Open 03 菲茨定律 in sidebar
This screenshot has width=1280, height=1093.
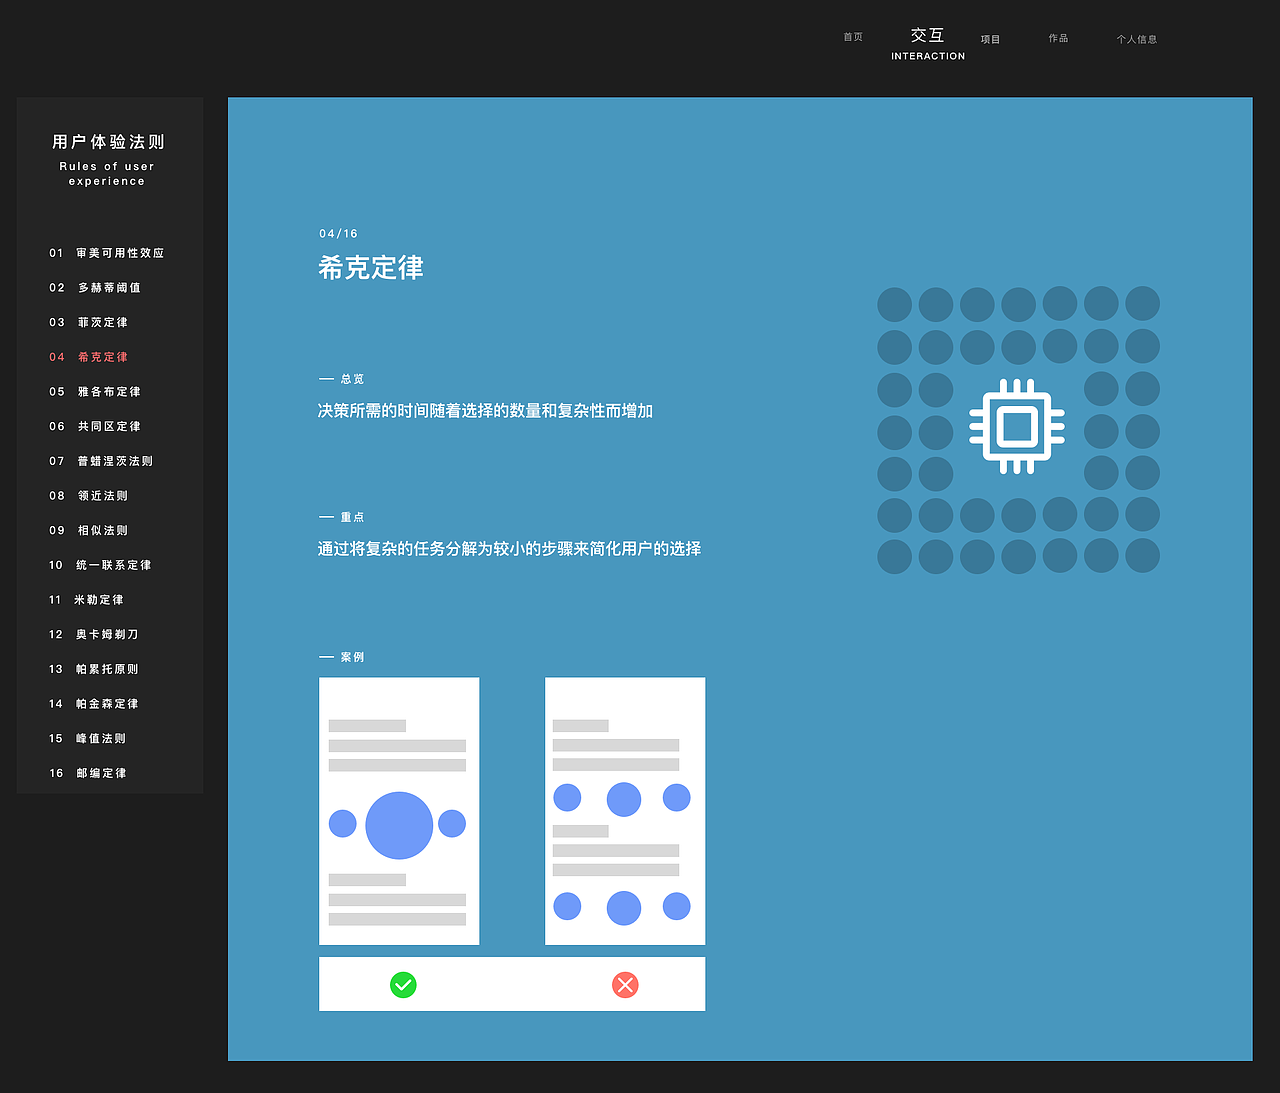(89, 323)
